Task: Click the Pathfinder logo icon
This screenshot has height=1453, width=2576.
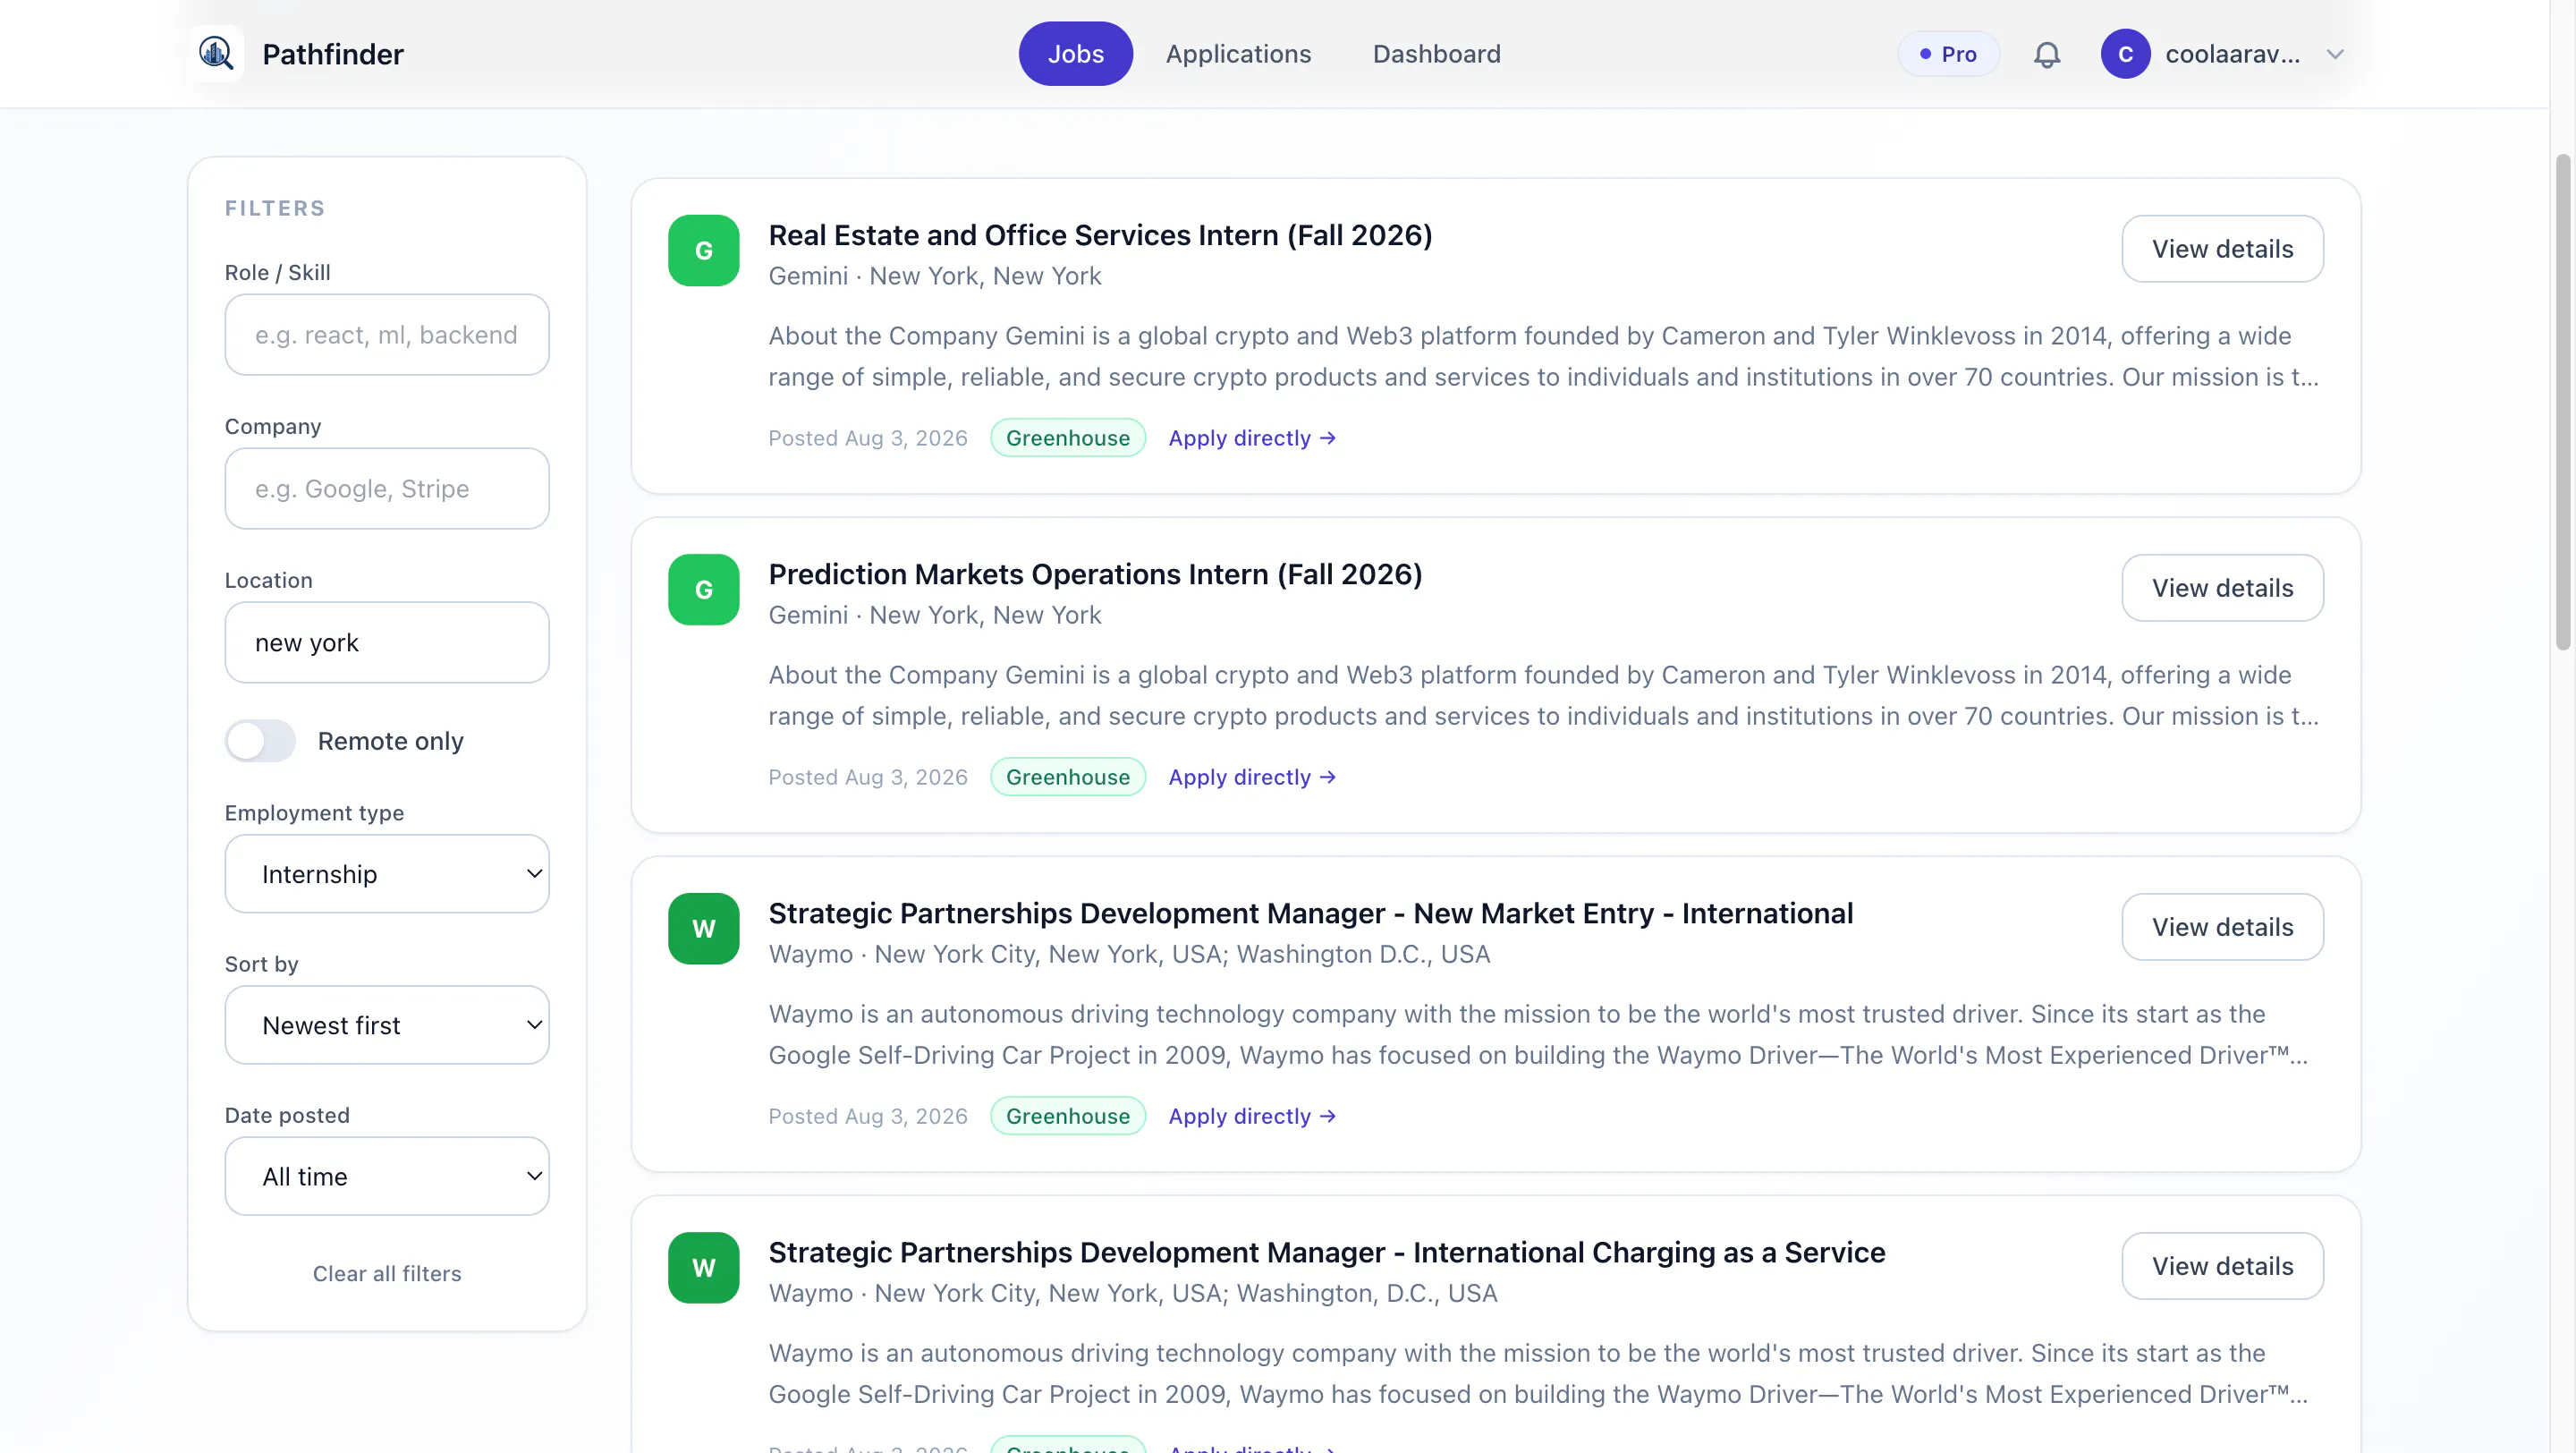Action: 215,53
